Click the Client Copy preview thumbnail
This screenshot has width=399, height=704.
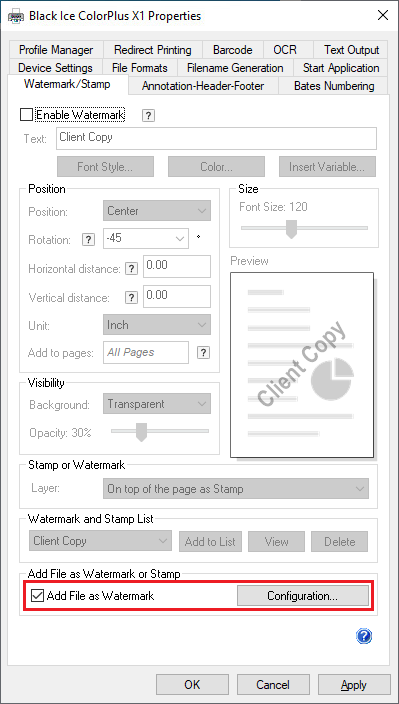pos(302,365)
